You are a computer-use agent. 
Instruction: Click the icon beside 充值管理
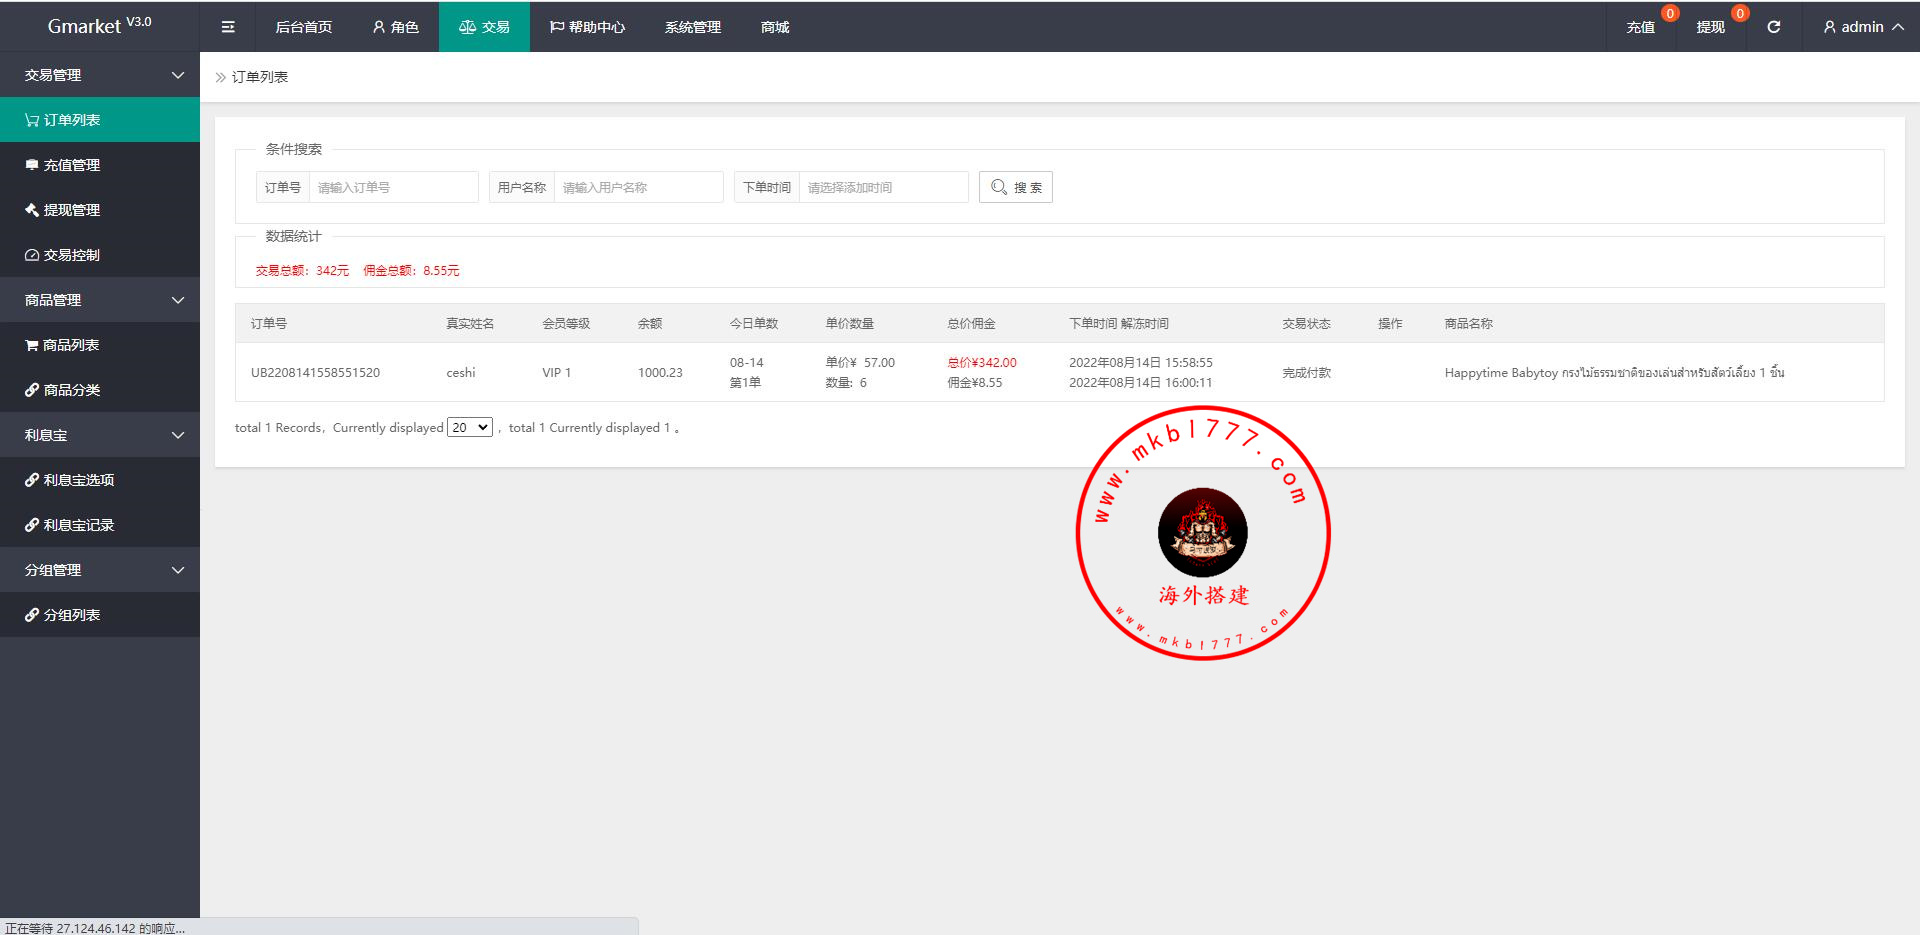coord(32,165)
